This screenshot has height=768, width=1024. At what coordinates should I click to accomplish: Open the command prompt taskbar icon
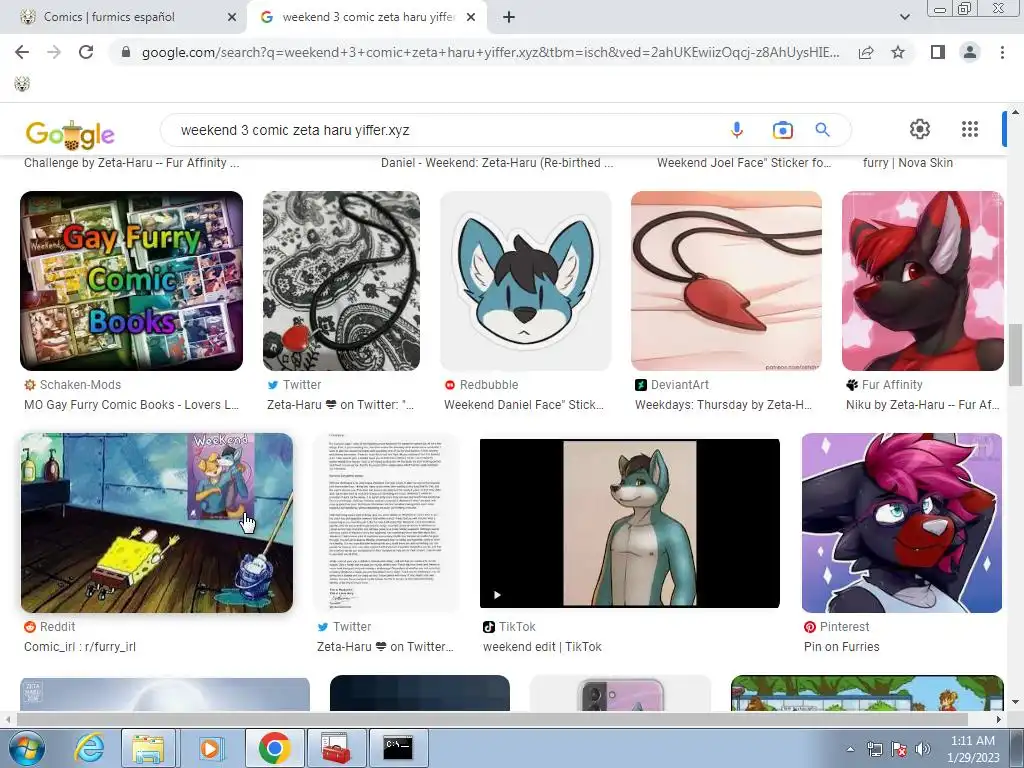(398, 748)
